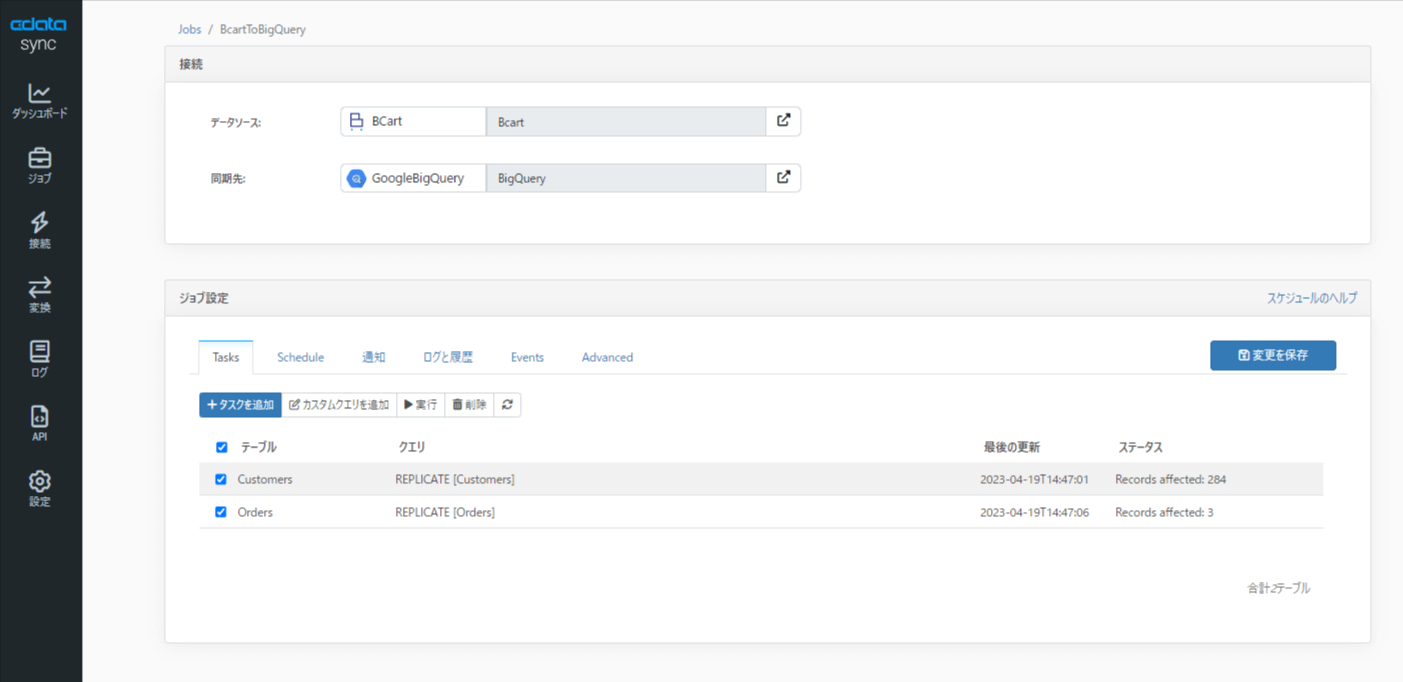Open the Advanced tab
This screenshot has height=682, width=1403.
607,357
